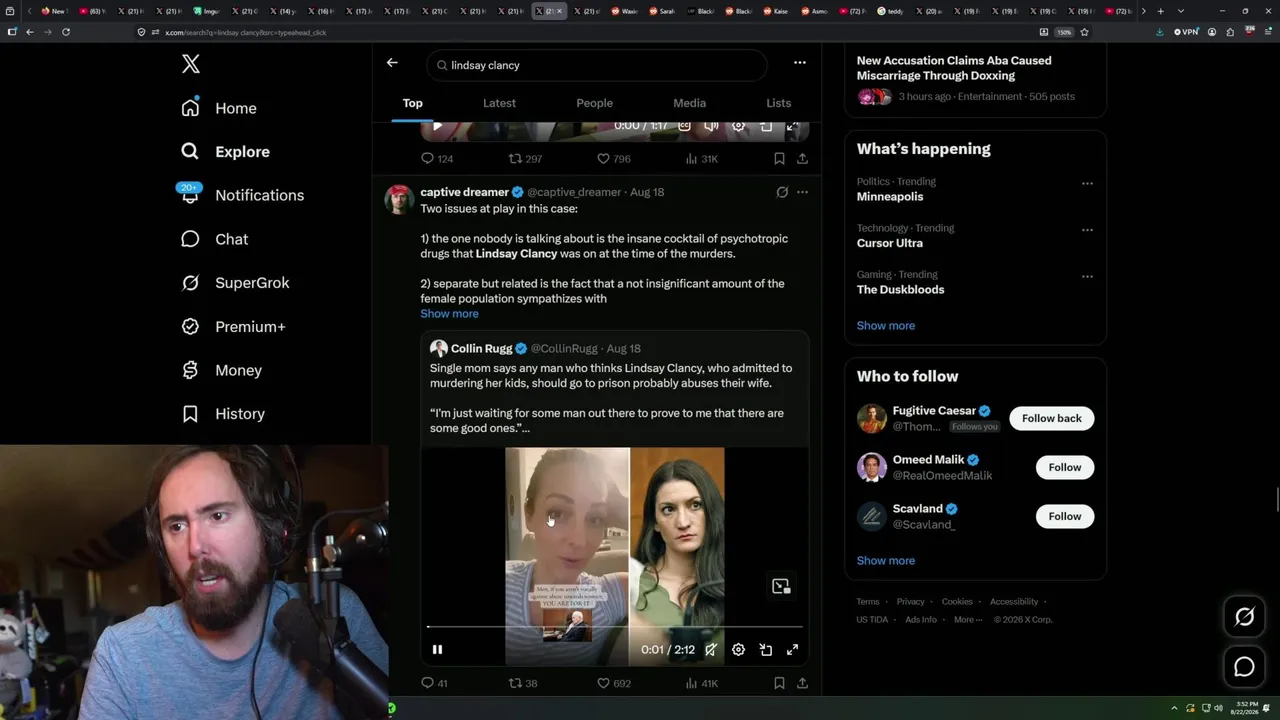This screenshot has width=1280, height=720.
Task: Toggle captions on the 1:17 video
Action: [x=684, y=126]
